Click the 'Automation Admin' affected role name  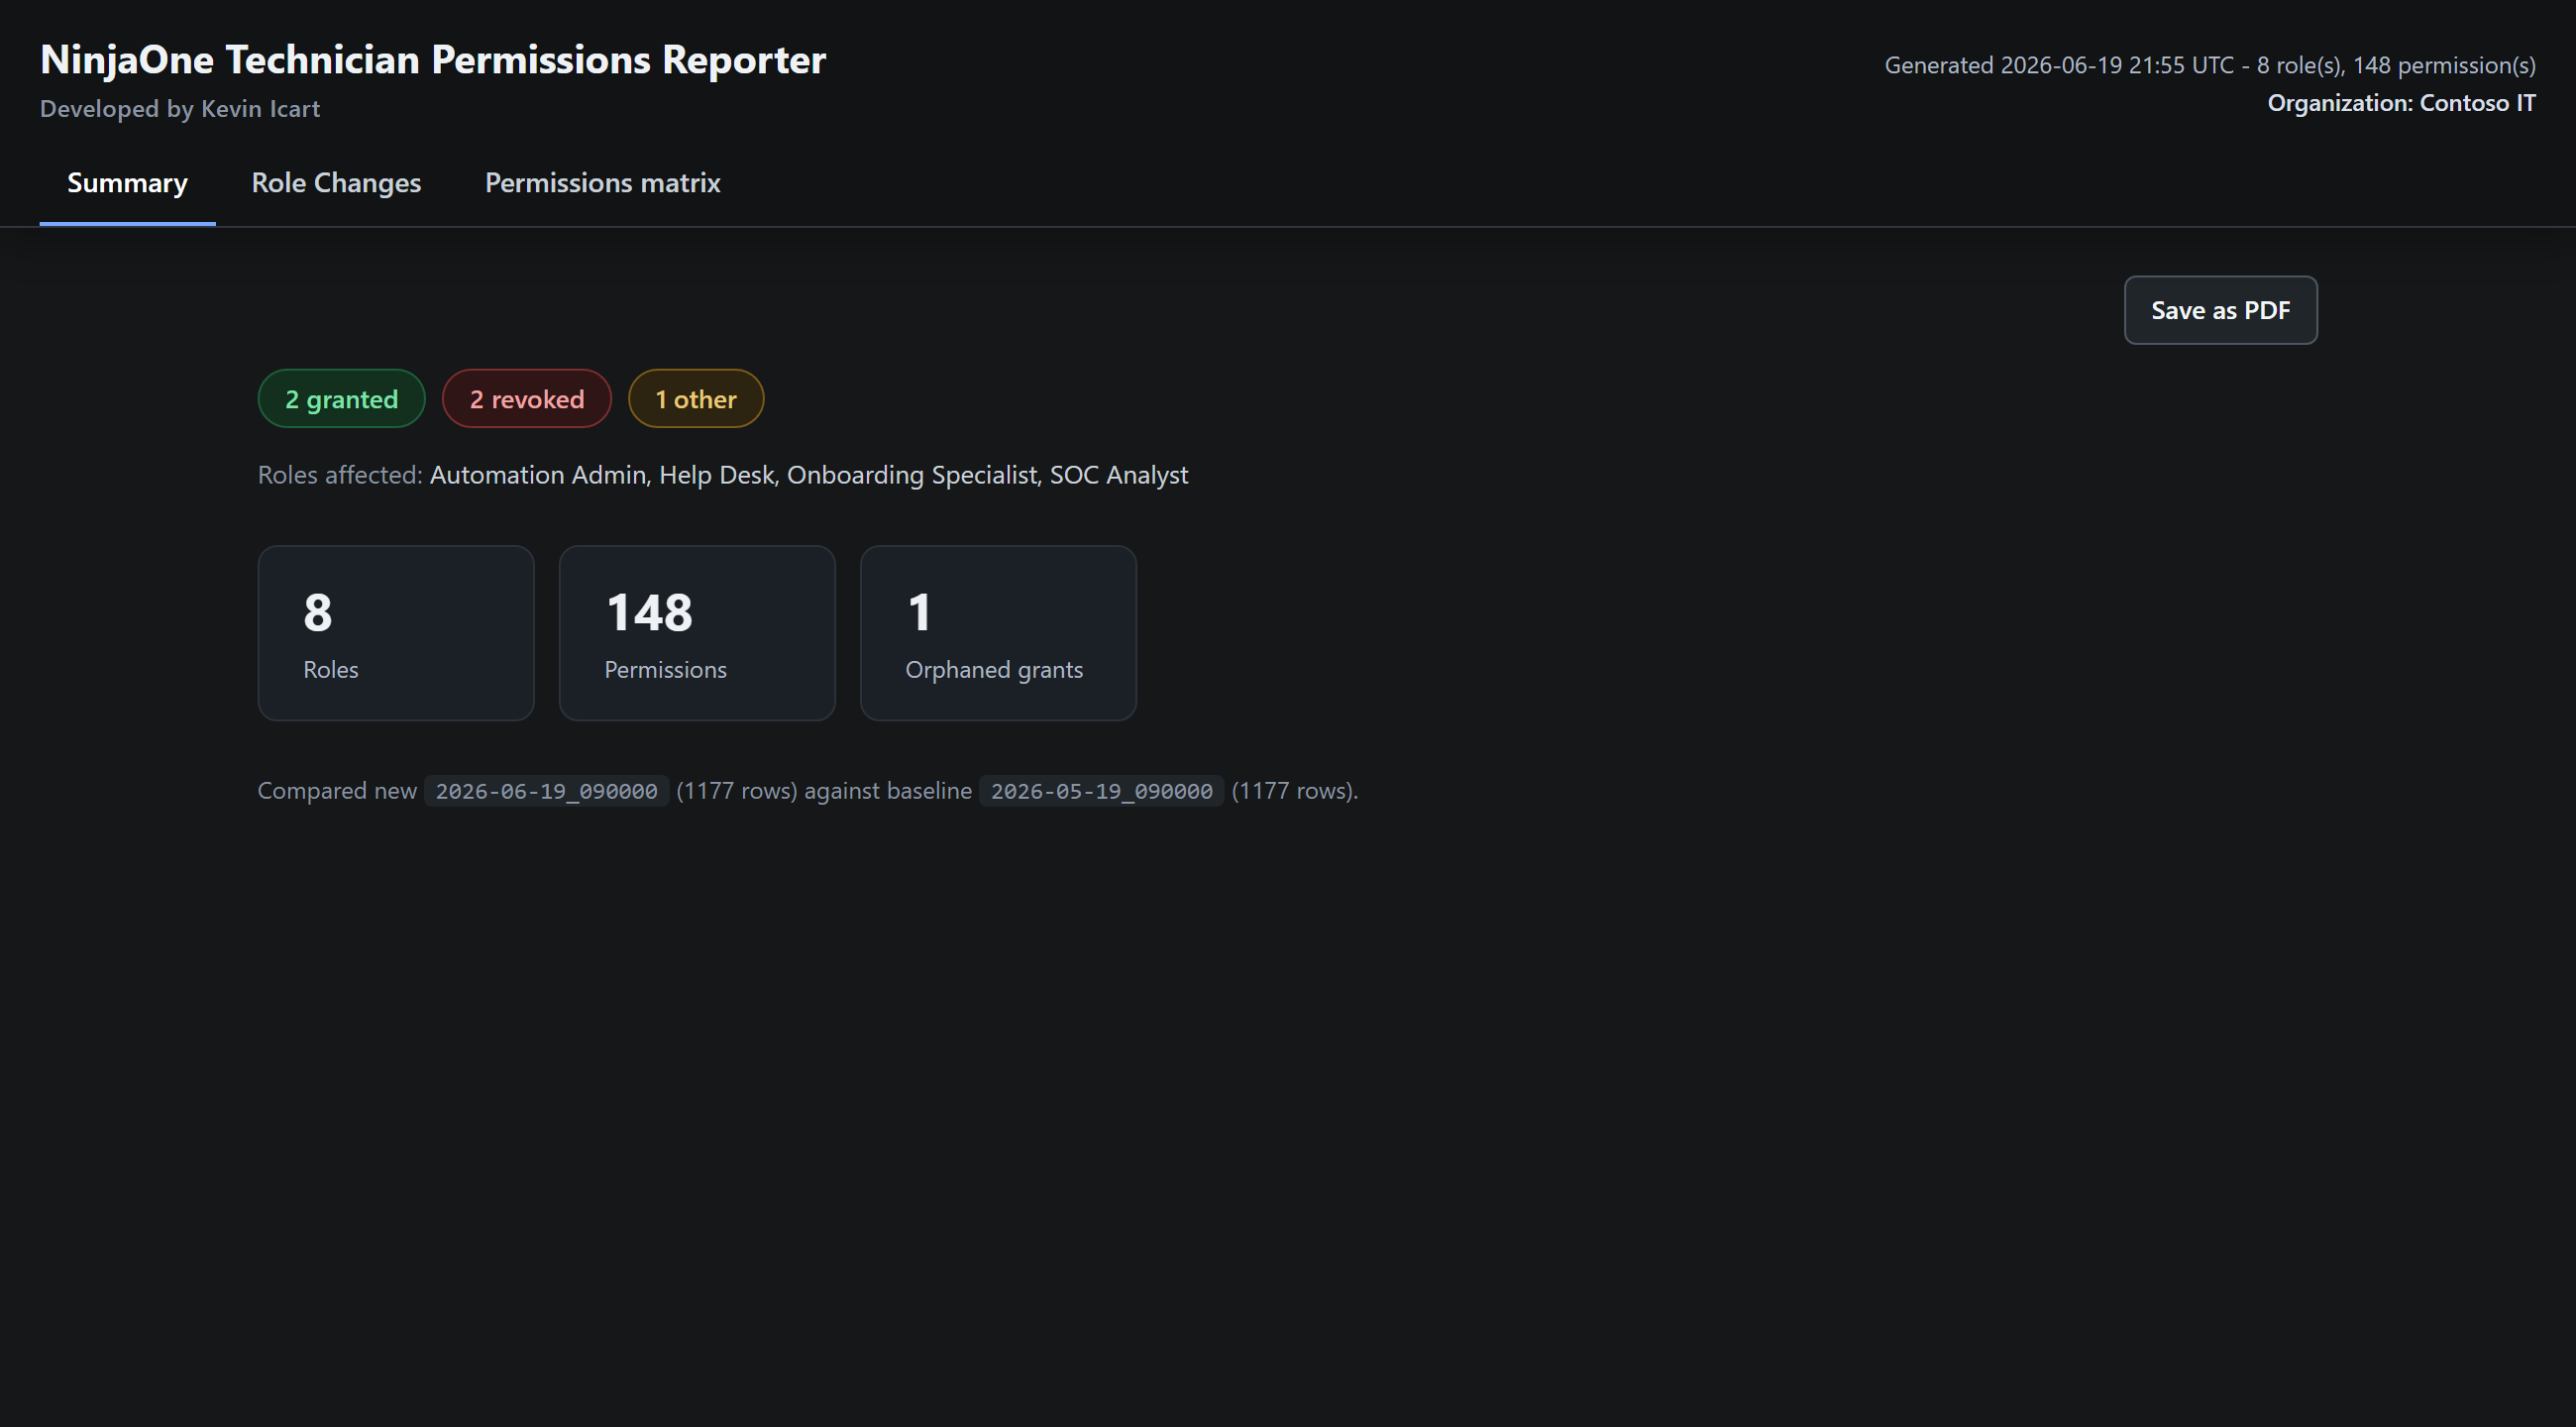538,475
